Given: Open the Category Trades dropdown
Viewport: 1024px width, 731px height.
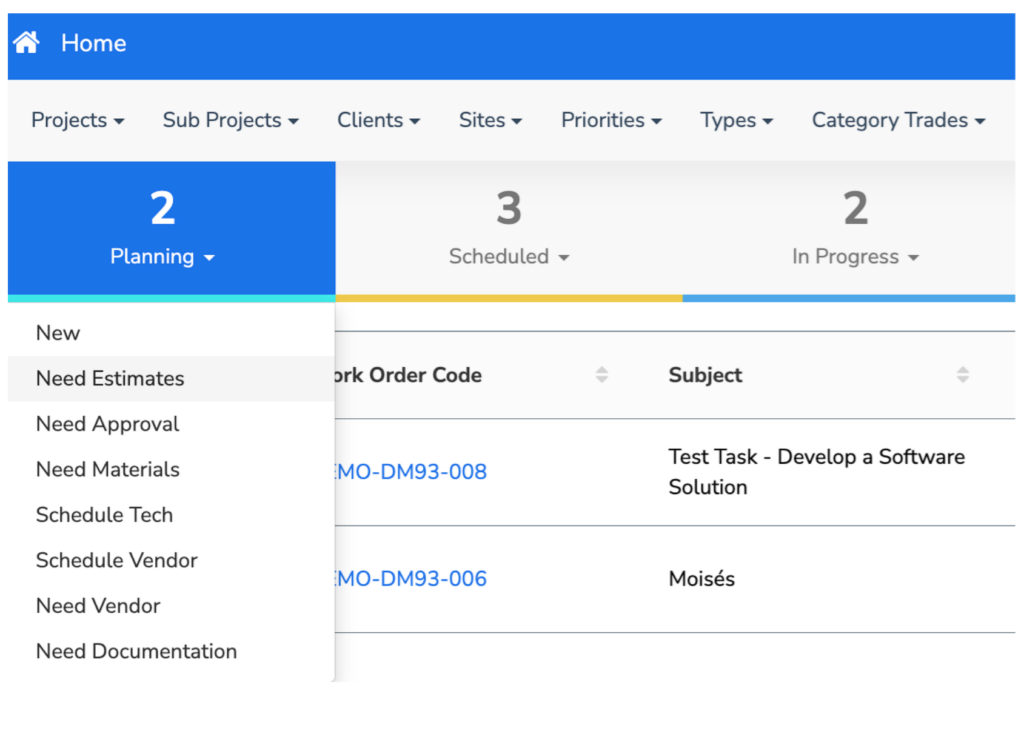Looking at the screenshot, I should (x=899, y=120).
